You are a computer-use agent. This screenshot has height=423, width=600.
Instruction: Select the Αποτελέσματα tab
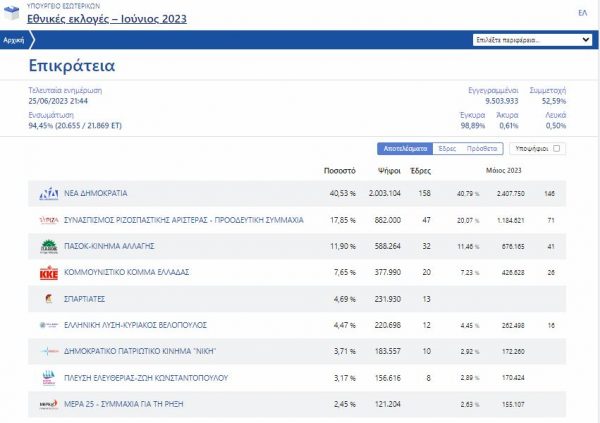(x=405, y=149)
